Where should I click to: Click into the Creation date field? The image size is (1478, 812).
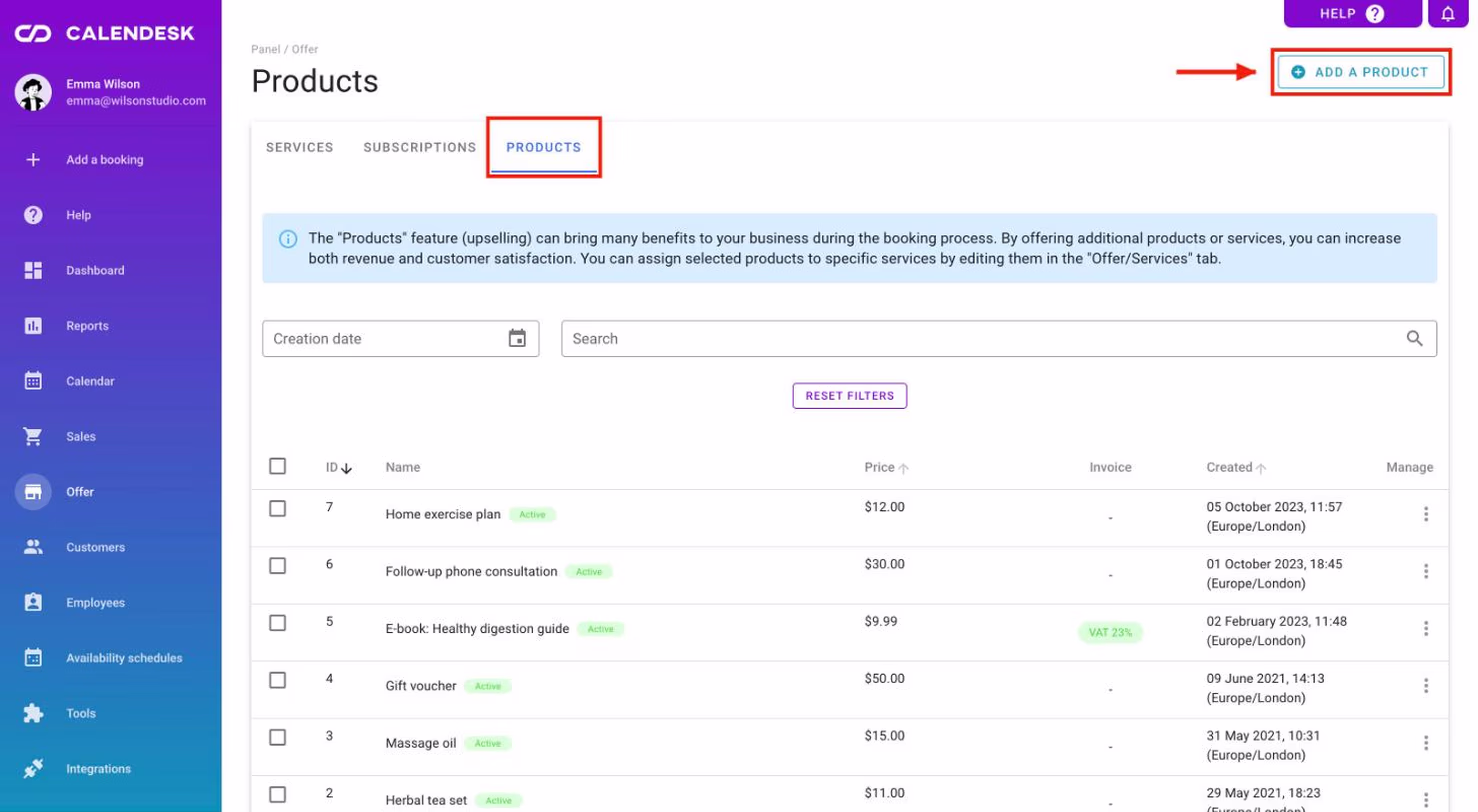[400, 338]
